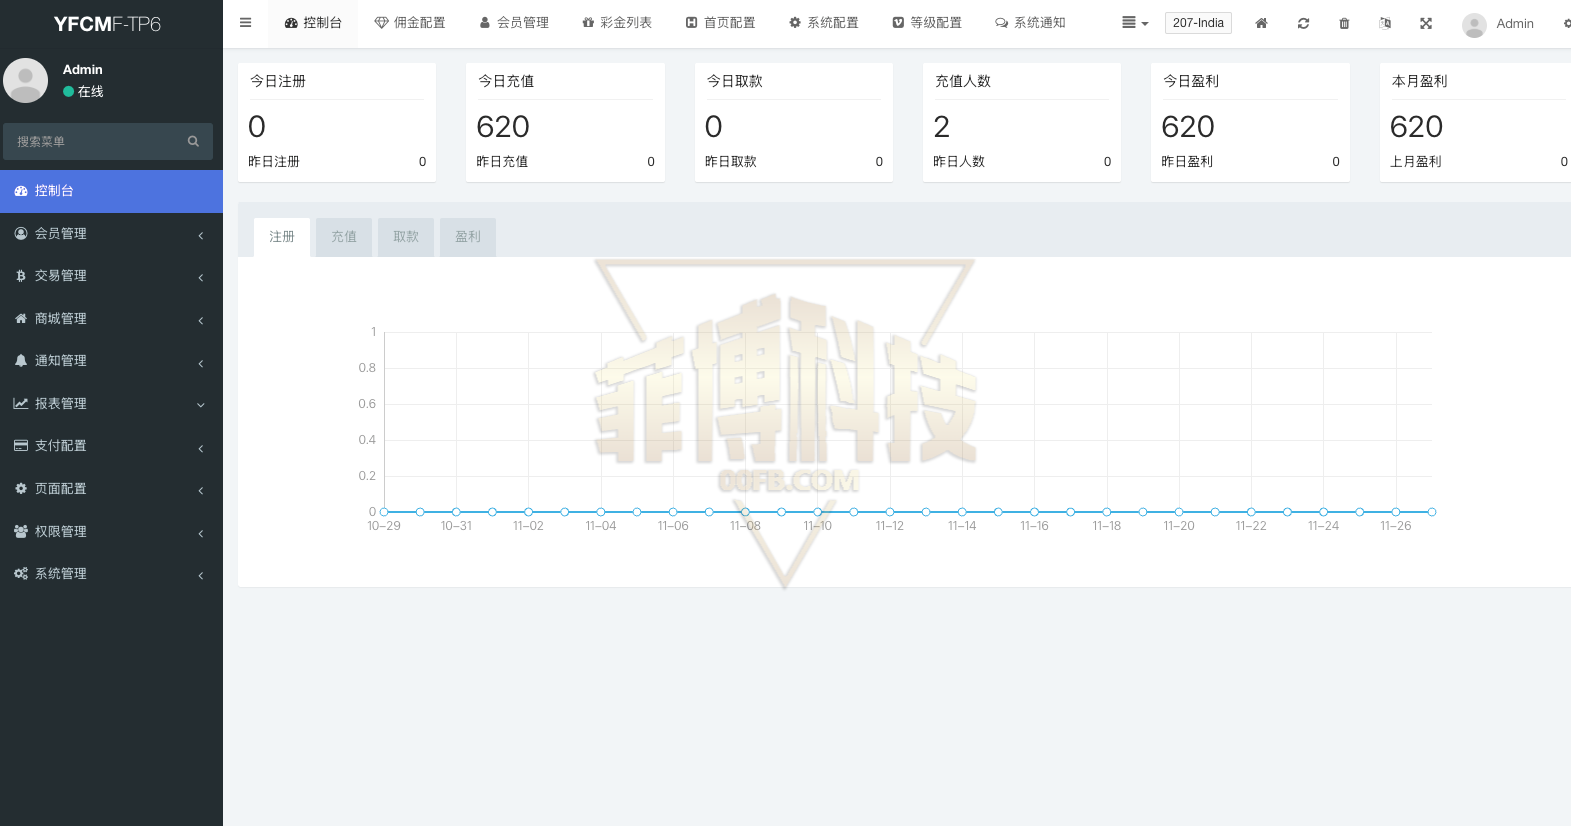Click the 今日盈利 card heading
Screen dimensions: 1571x826
point(1191,81)
